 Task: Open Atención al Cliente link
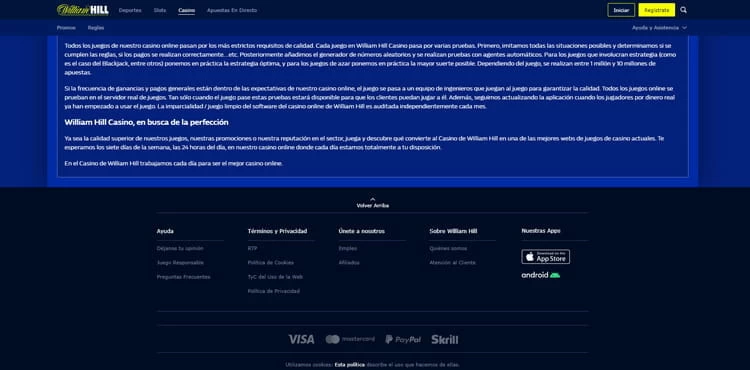[x=452, y=262]
